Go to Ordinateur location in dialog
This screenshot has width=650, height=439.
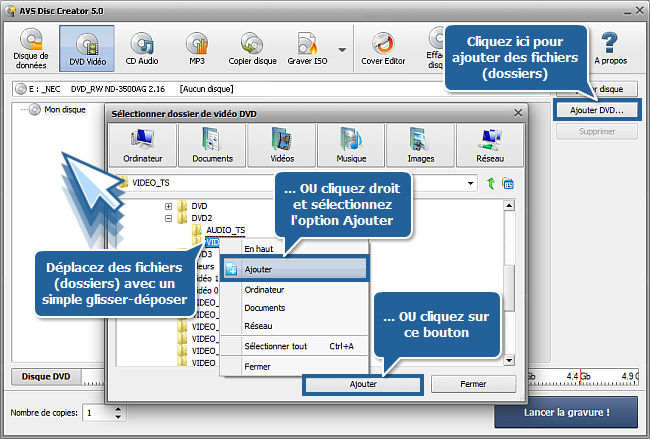click(x=143, y=145)
